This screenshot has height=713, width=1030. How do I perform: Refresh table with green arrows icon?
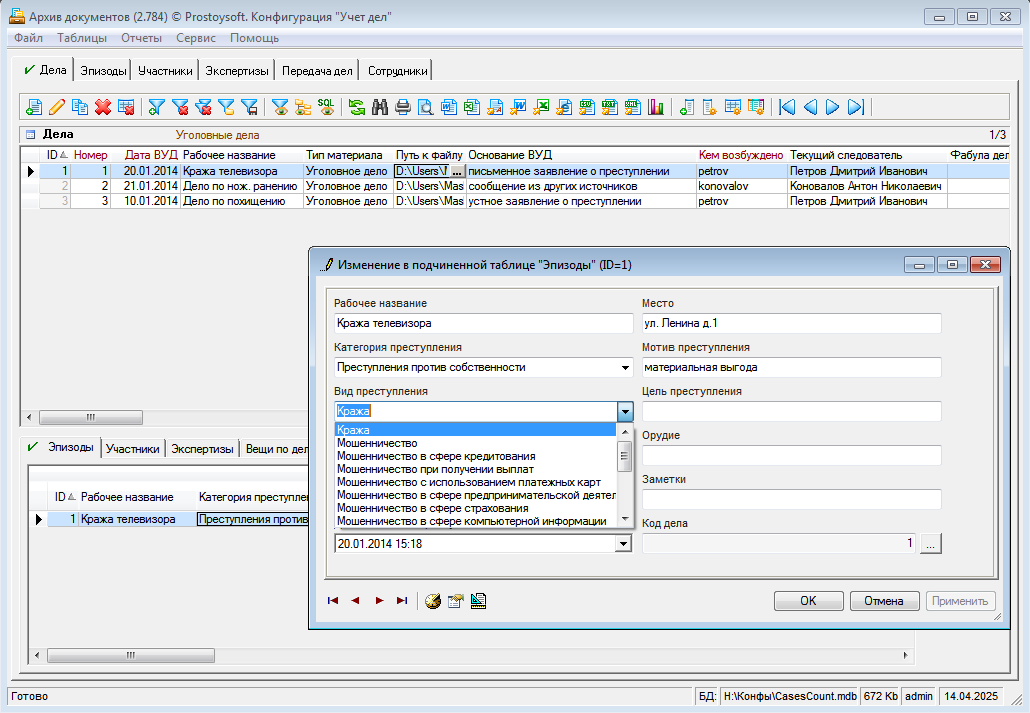tap(357, 107)
